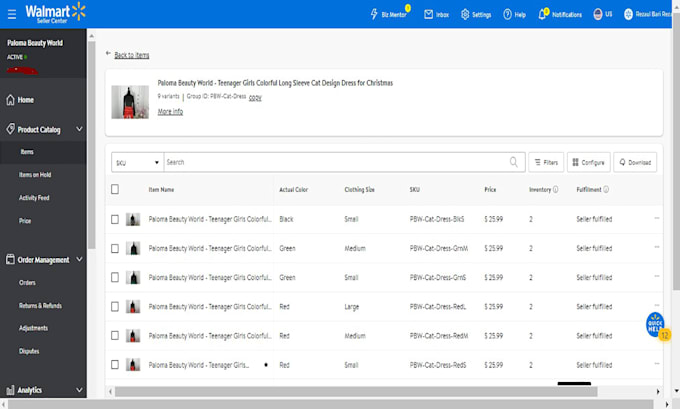Select the Red Large dress row checkbox
Viewport: 680px width, 409px height.
[115, 307]
